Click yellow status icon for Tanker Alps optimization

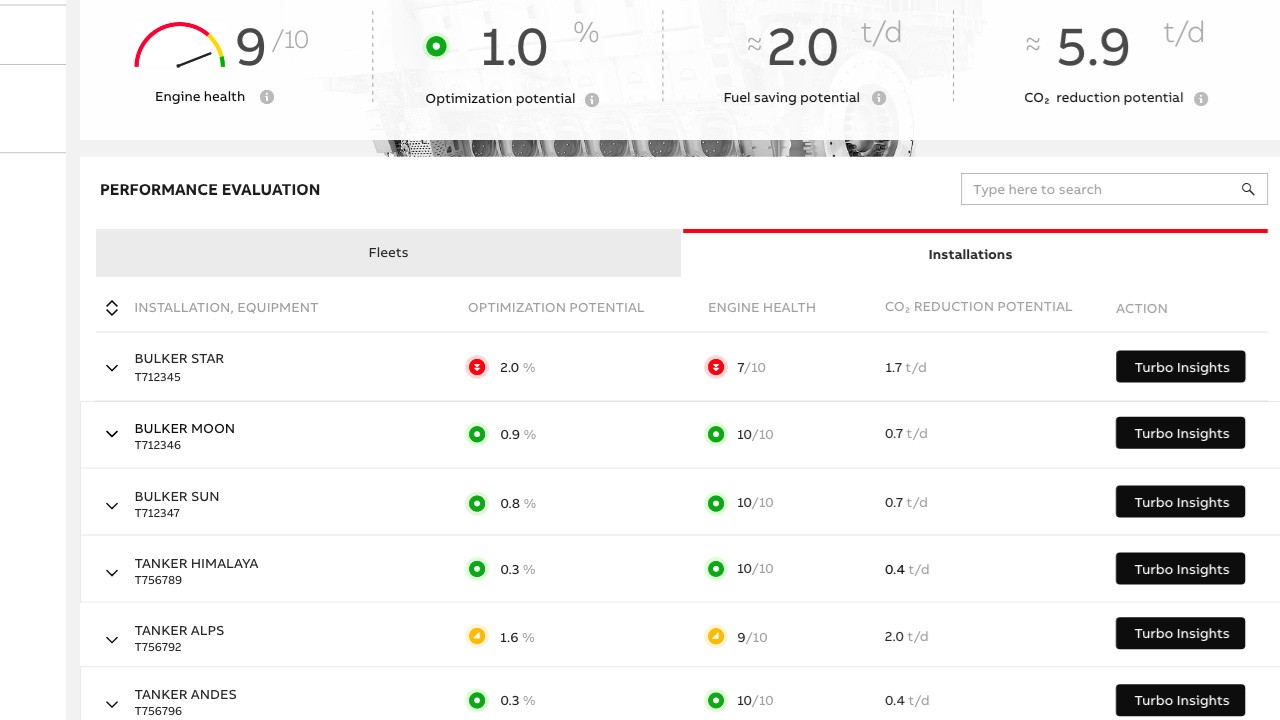477,637
